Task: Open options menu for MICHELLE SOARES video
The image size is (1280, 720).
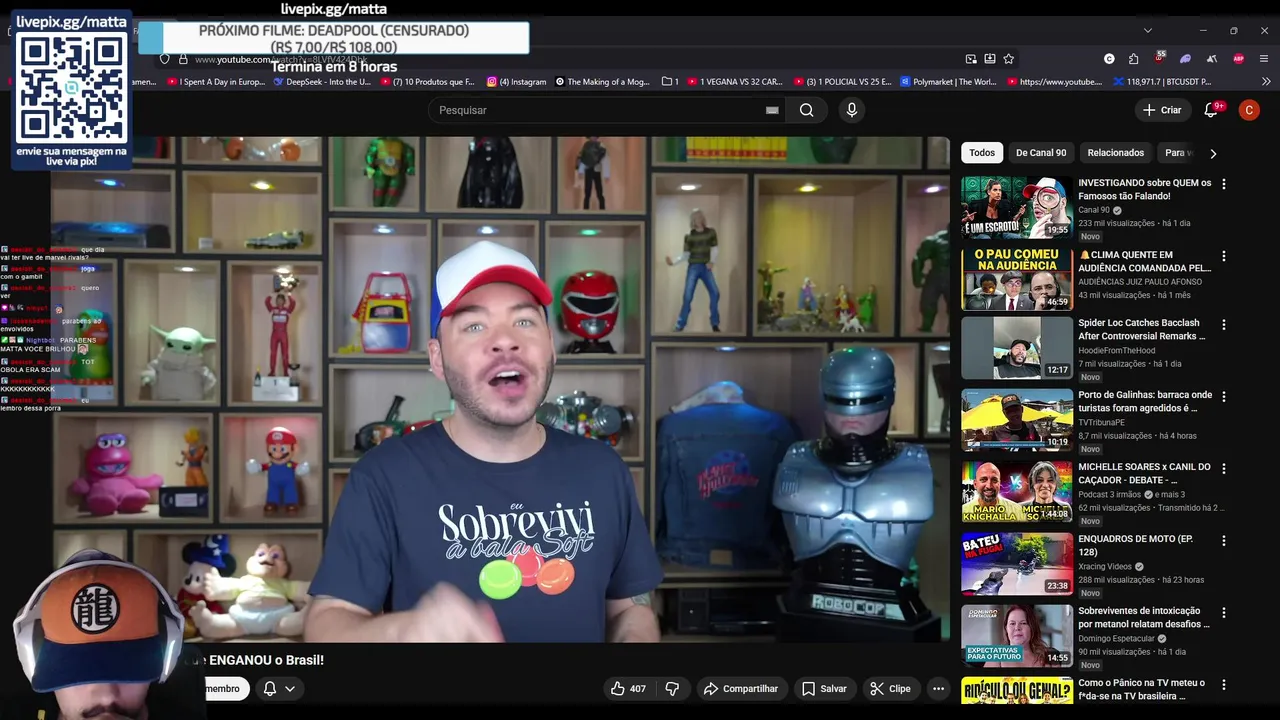Action: 1224,468
